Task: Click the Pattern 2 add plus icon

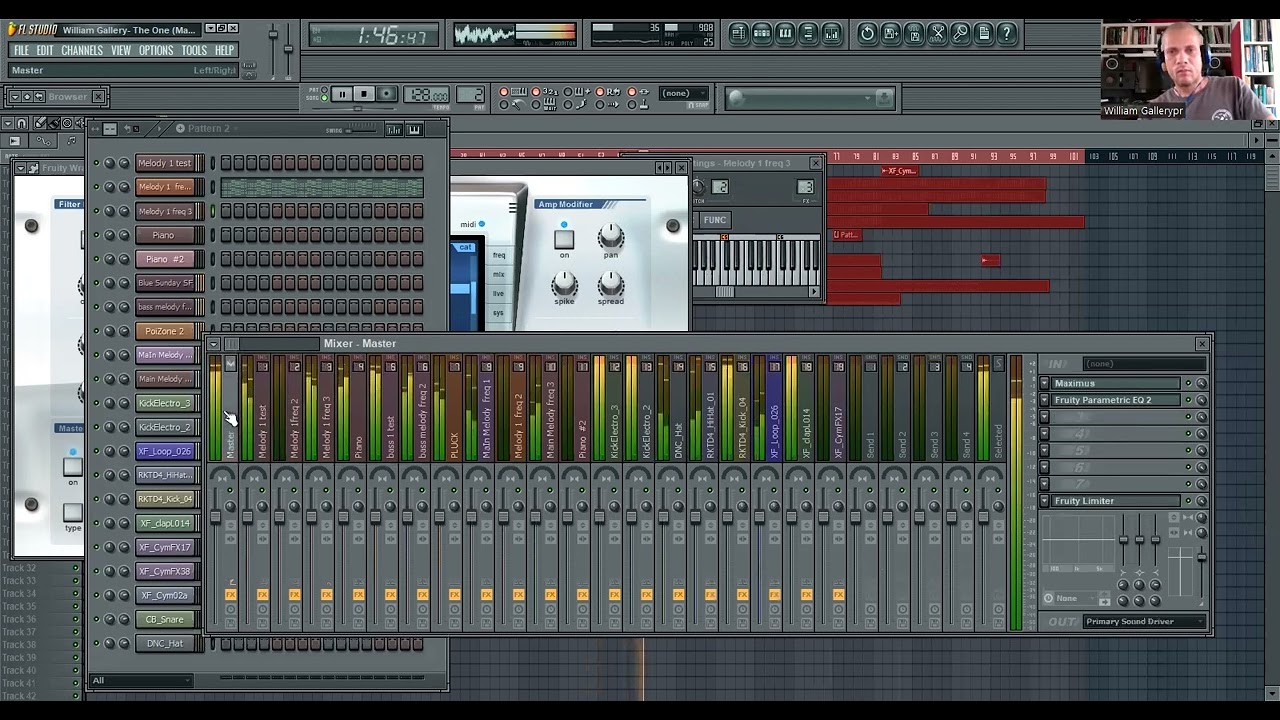Action: coord(180,128)
